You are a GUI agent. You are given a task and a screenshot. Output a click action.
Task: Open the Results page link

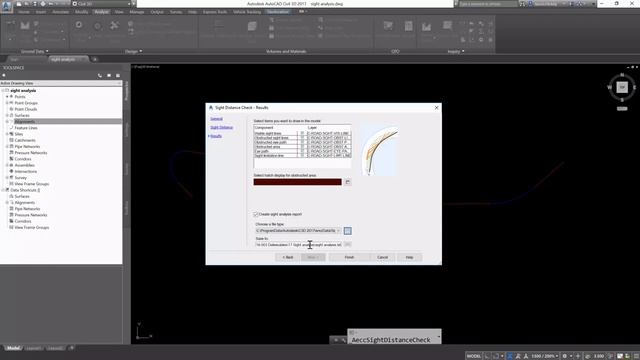pos(216,136)
